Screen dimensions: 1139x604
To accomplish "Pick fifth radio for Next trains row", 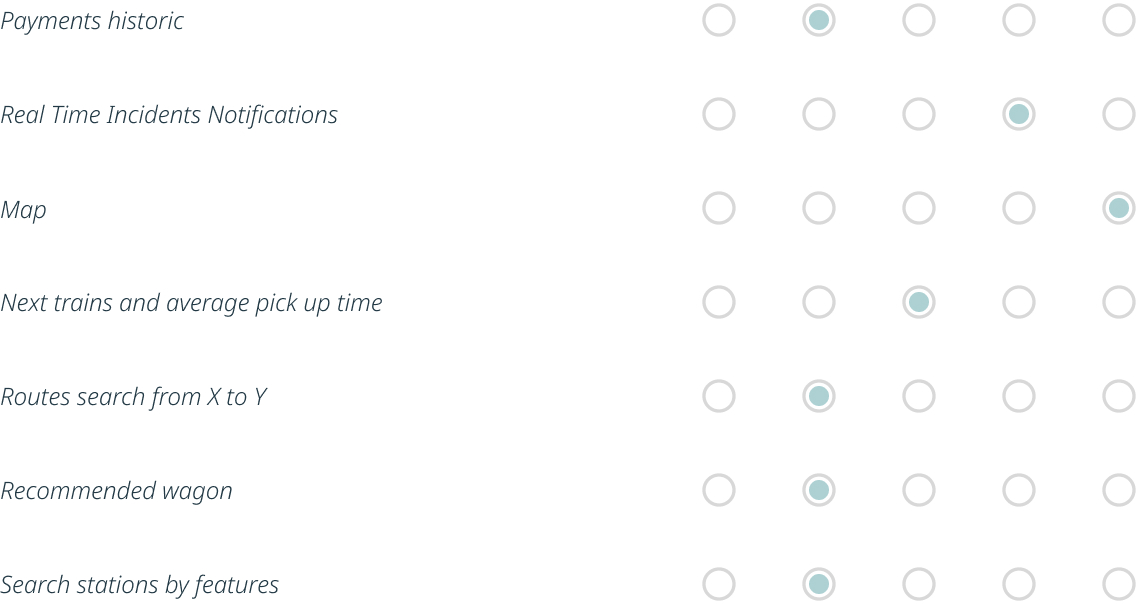I will 1119,302.
